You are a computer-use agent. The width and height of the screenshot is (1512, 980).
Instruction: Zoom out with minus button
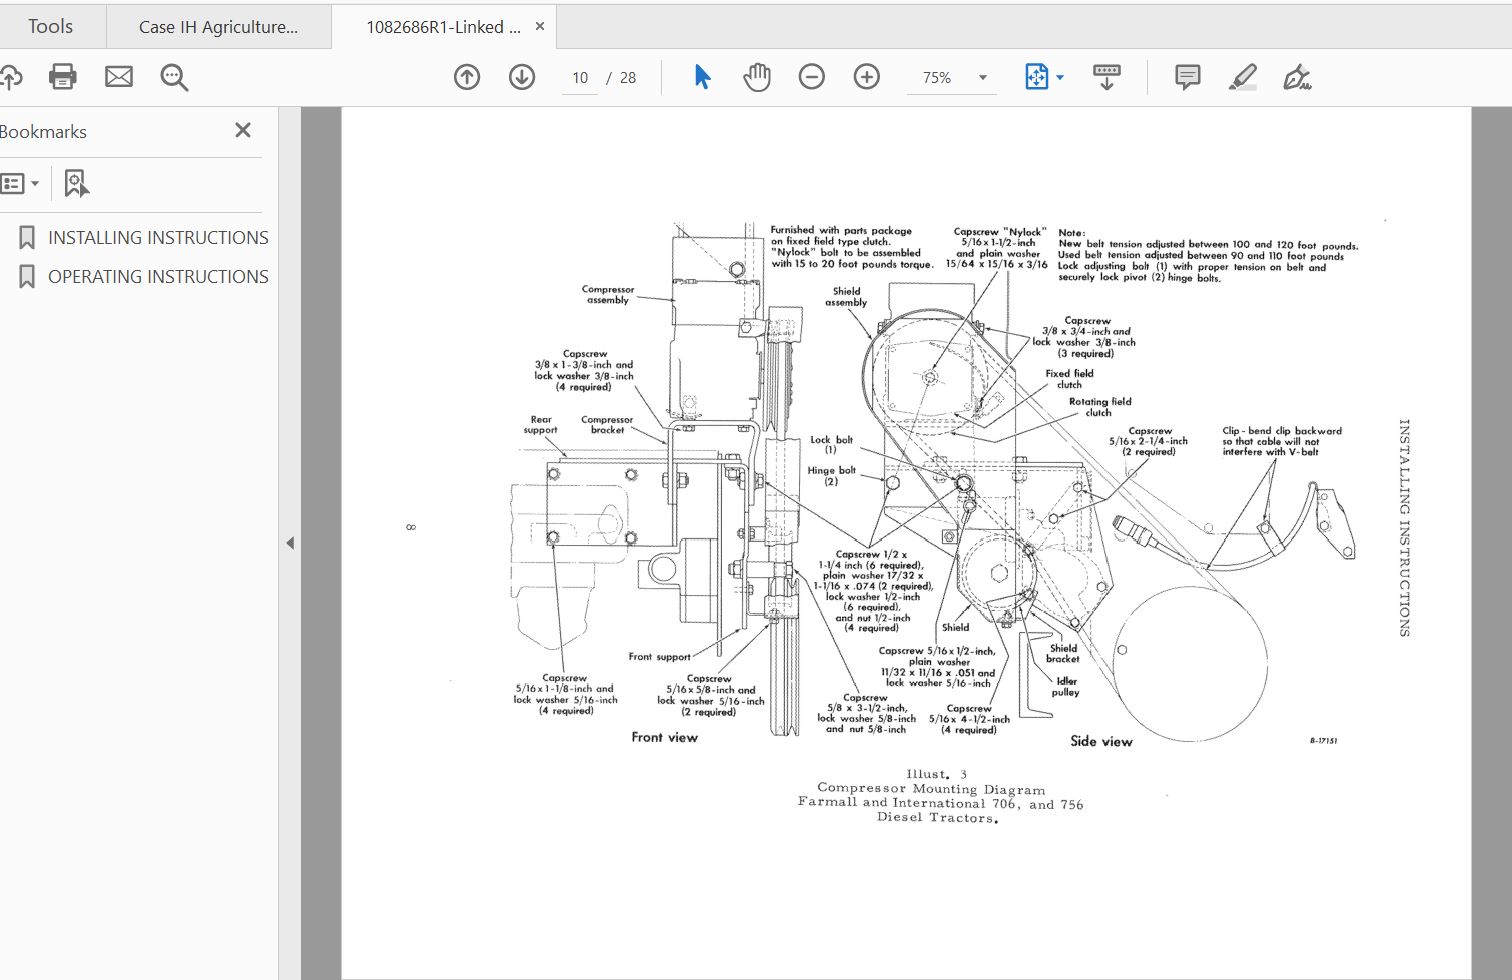click(x=812, y=77)
